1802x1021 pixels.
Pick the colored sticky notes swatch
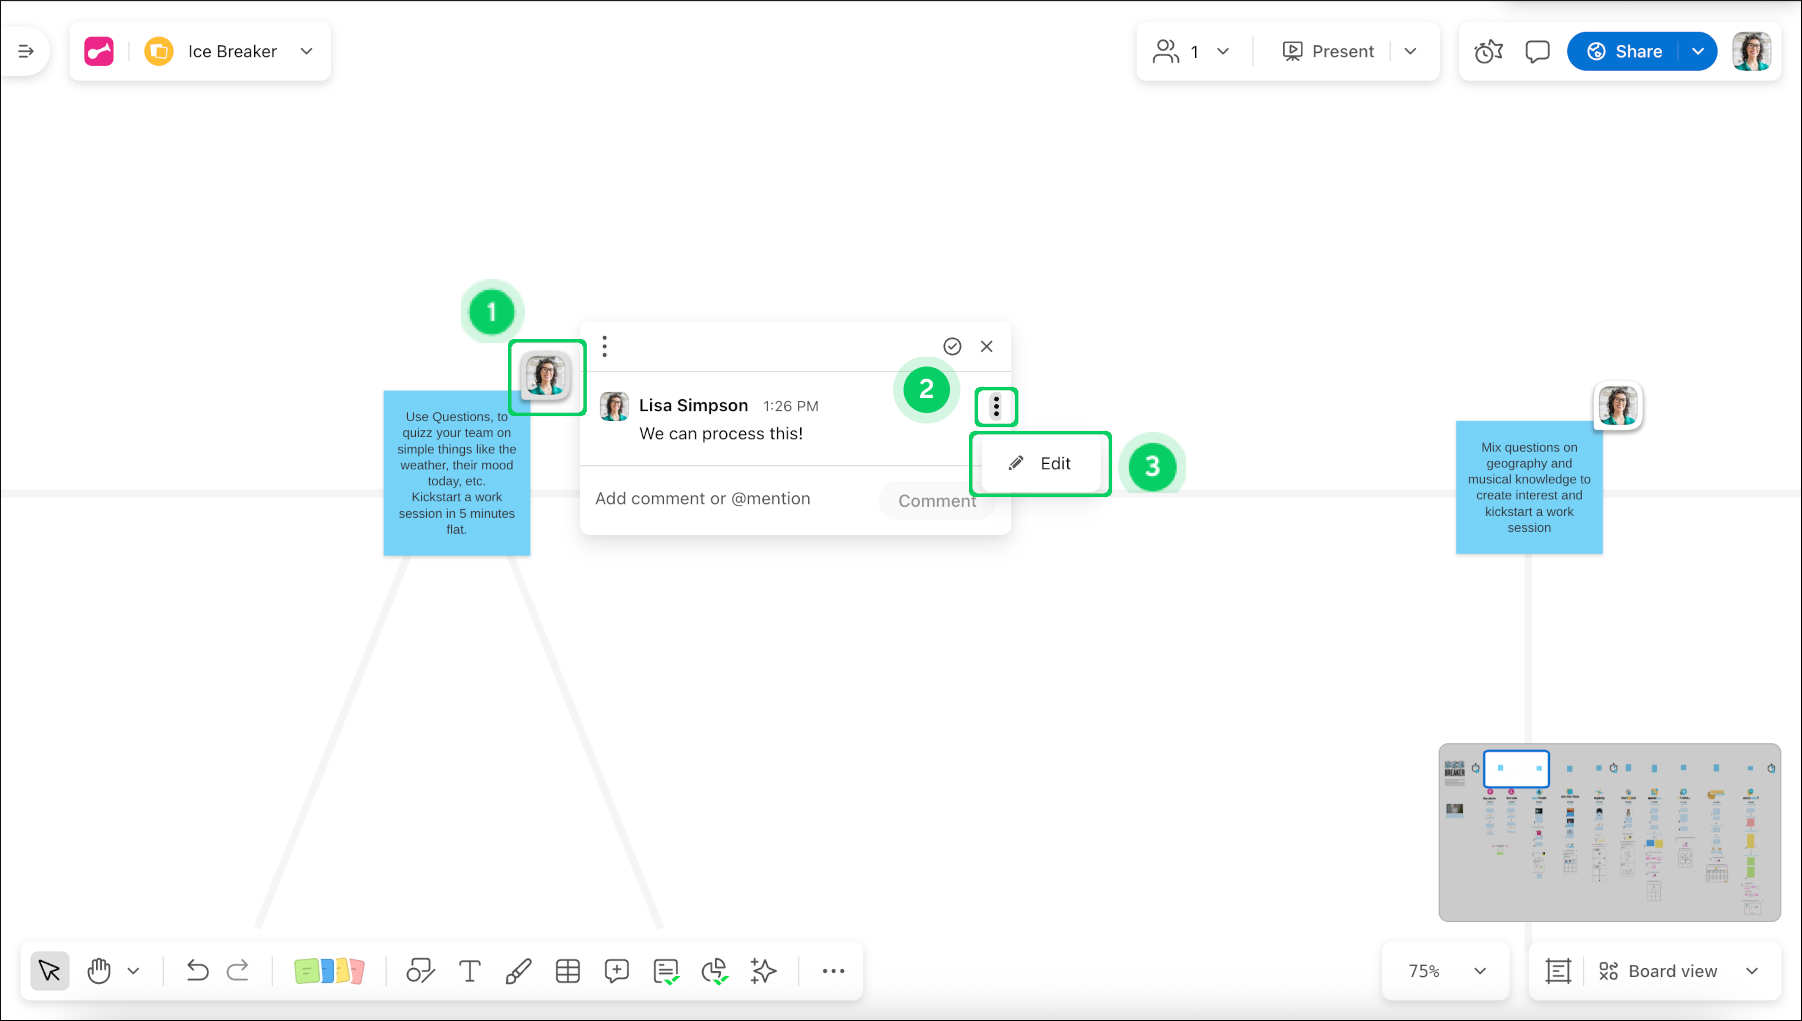tap(329, 971)
